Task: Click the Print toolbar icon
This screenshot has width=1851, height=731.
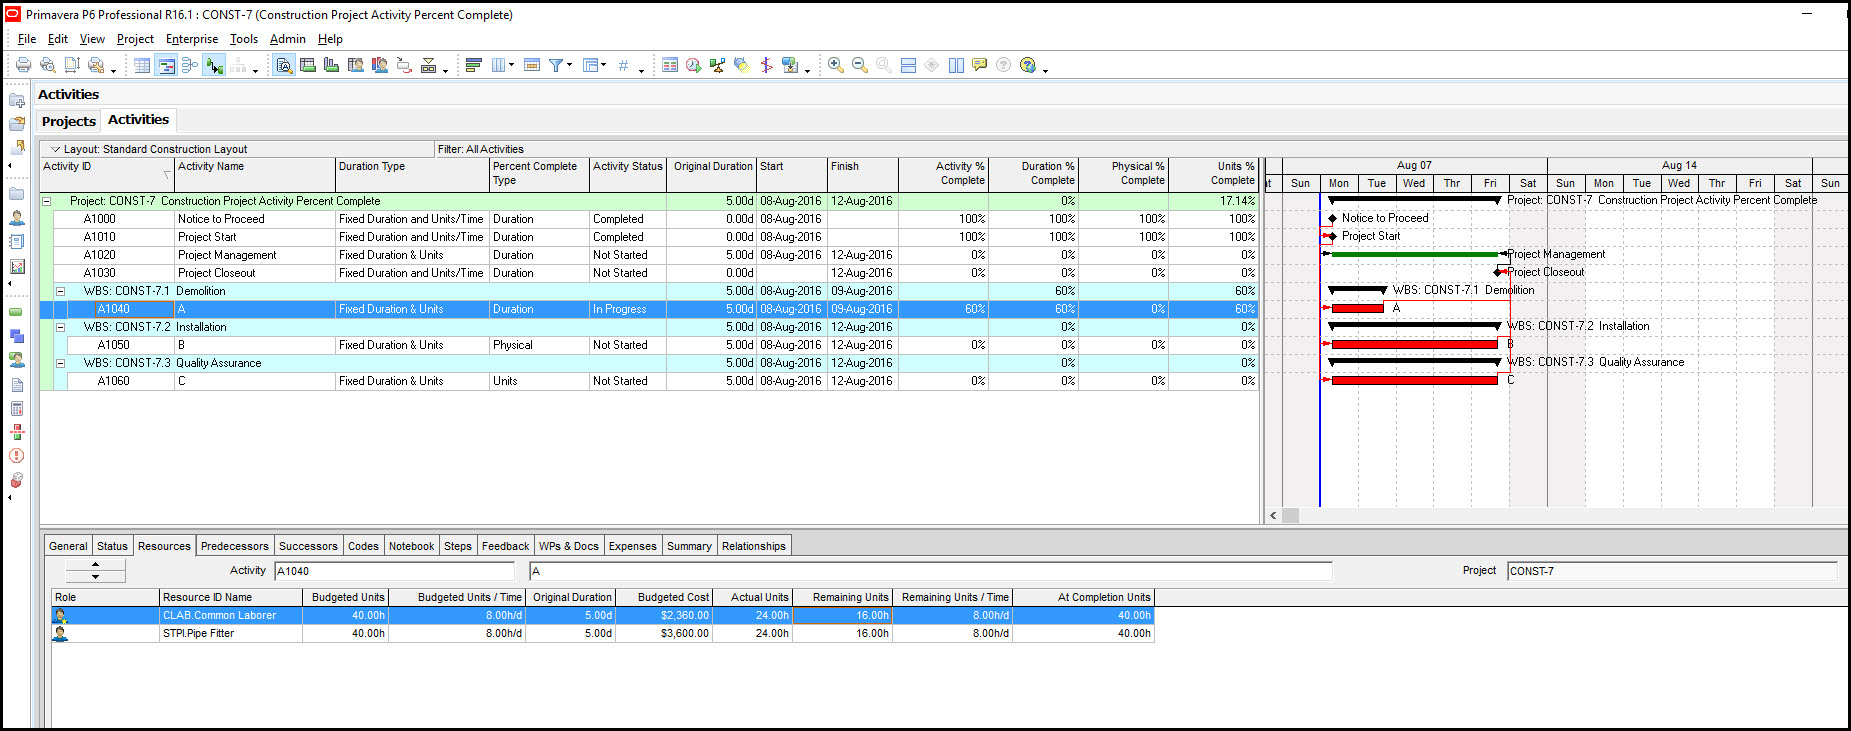Action: (23, 65)
